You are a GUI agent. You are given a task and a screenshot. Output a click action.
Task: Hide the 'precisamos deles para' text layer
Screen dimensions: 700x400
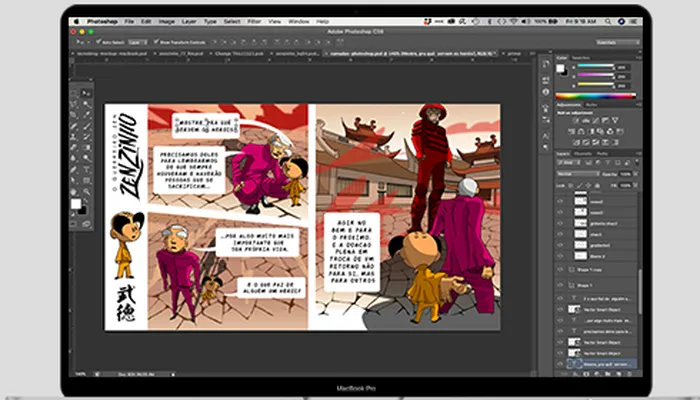point(560,331)
